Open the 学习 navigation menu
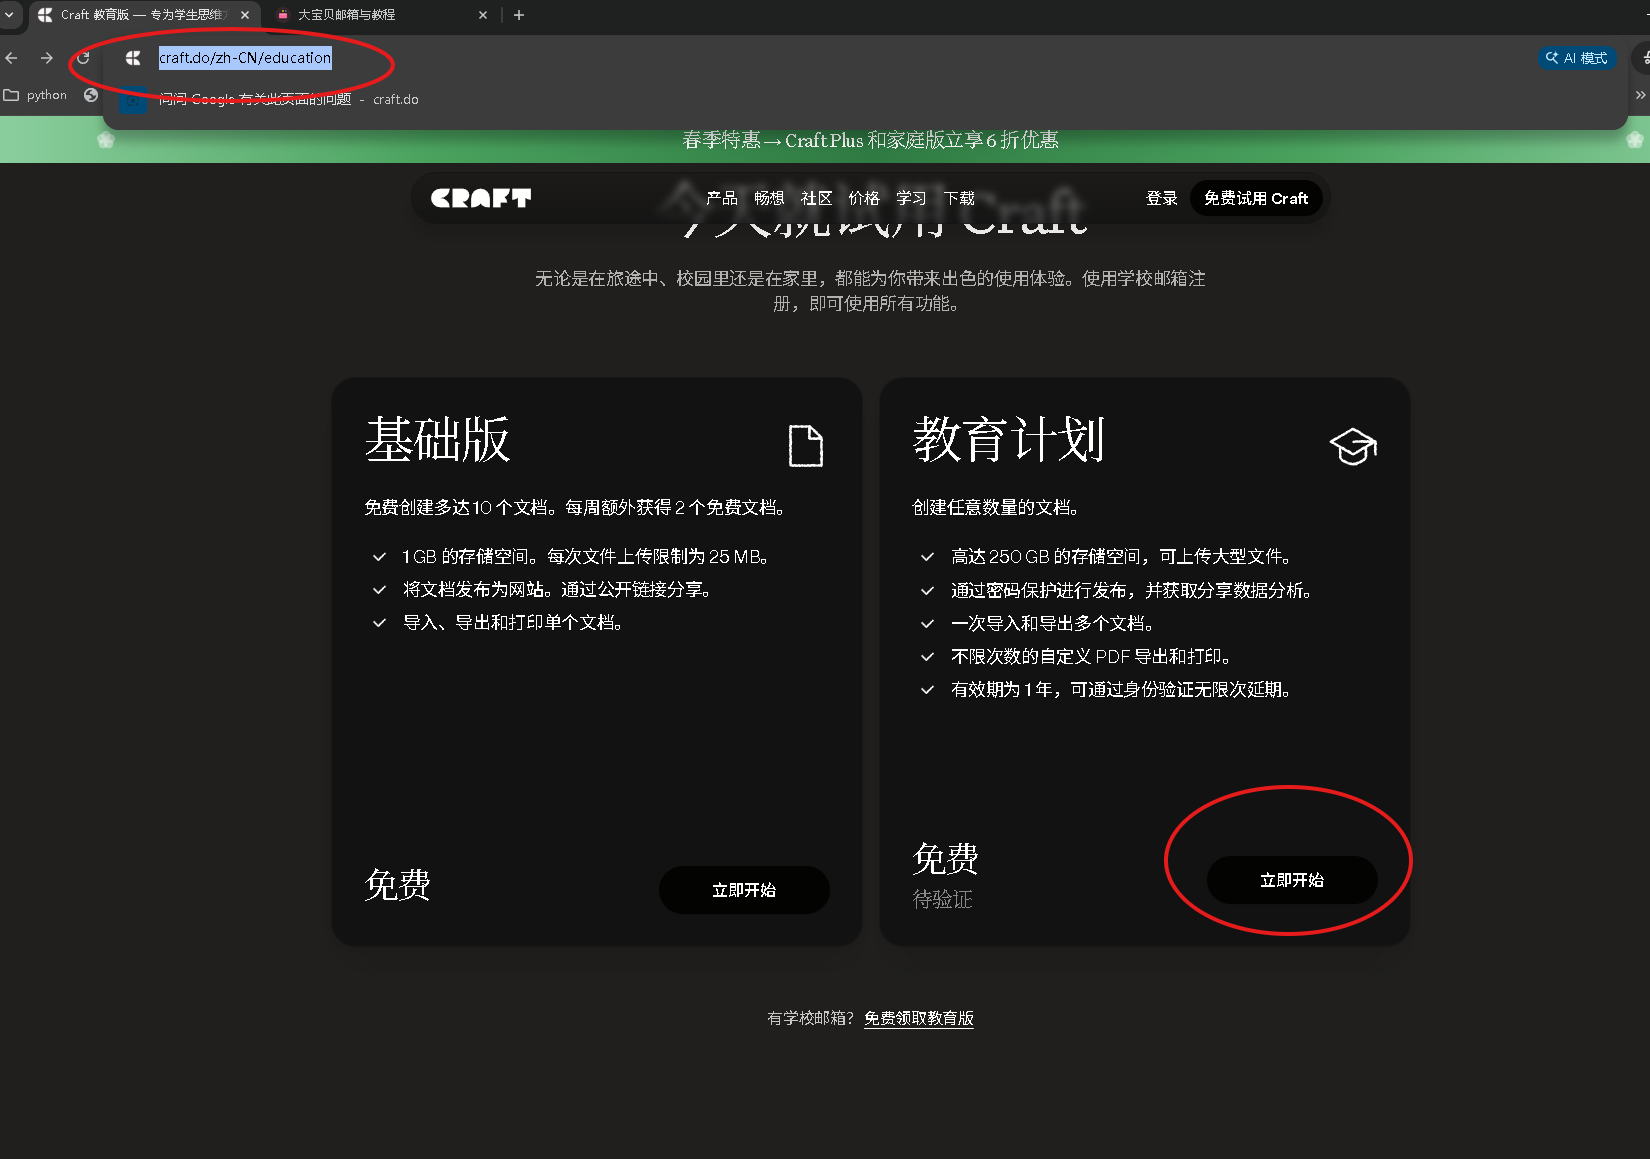1650x1159 pixels. coord(911,198)
